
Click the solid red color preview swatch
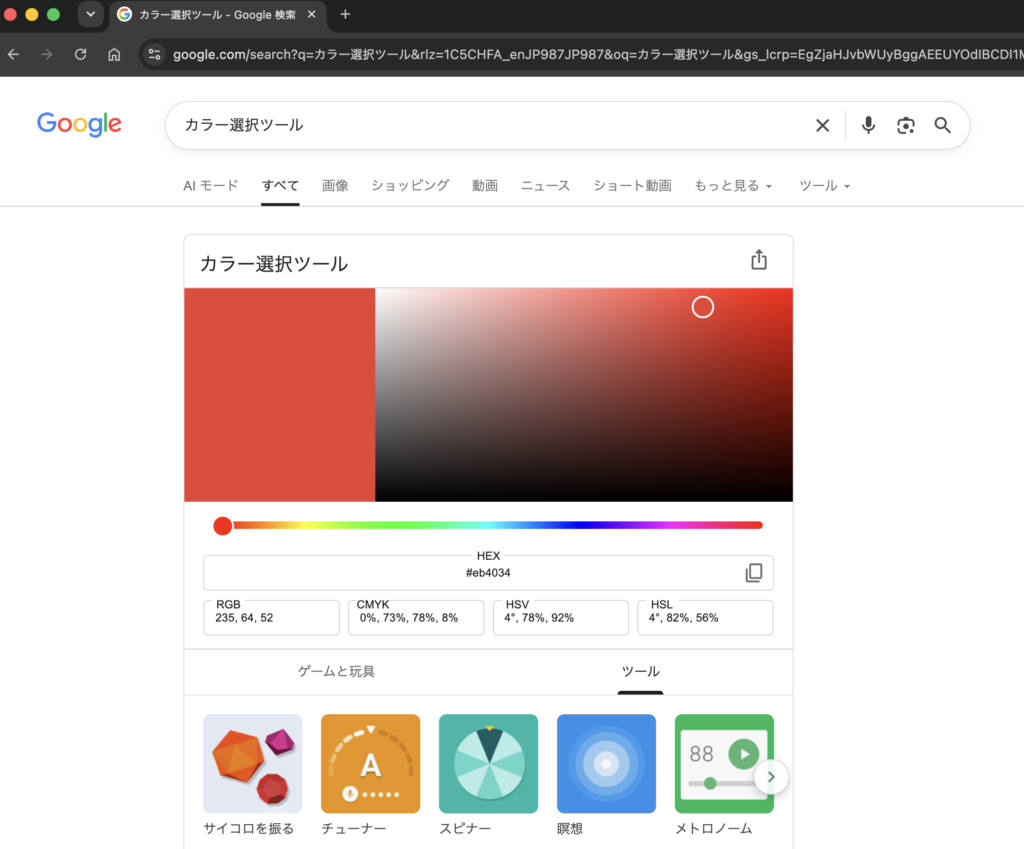click(x=280, y=395)
